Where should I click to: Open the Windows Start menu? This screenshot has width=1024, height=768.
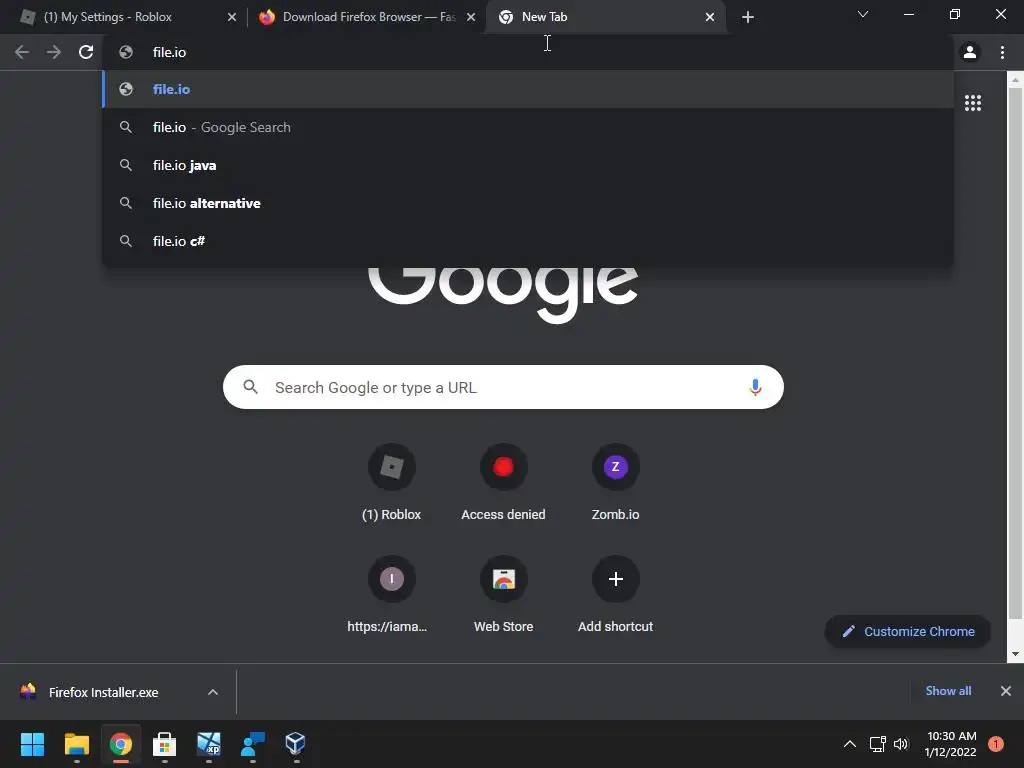[32, 744]
